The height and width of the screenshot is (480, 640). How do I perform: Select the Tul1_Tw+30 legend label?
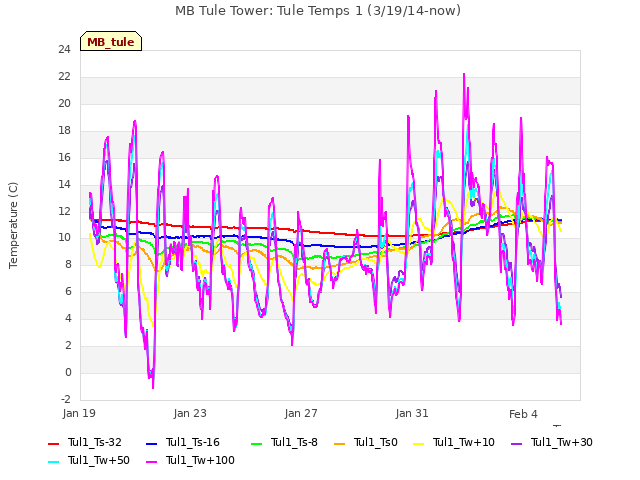tap(562, 442)
